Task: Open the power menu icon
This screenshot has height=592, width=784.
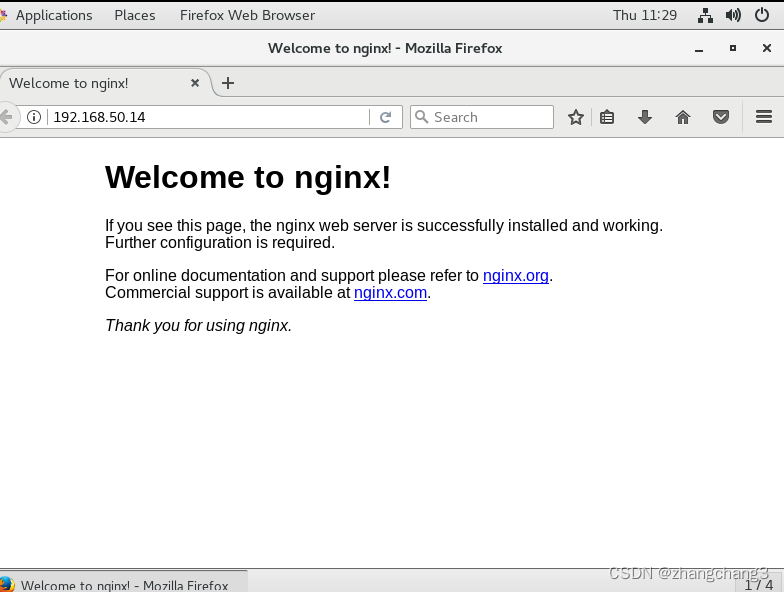Action: coord(762,16)
